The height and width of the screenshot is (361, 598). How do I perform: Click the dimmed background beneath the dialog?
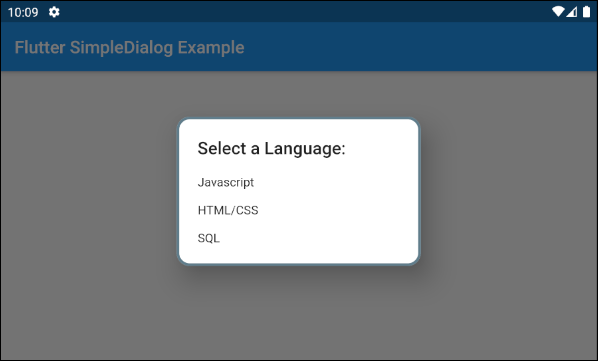coord(299,313)
